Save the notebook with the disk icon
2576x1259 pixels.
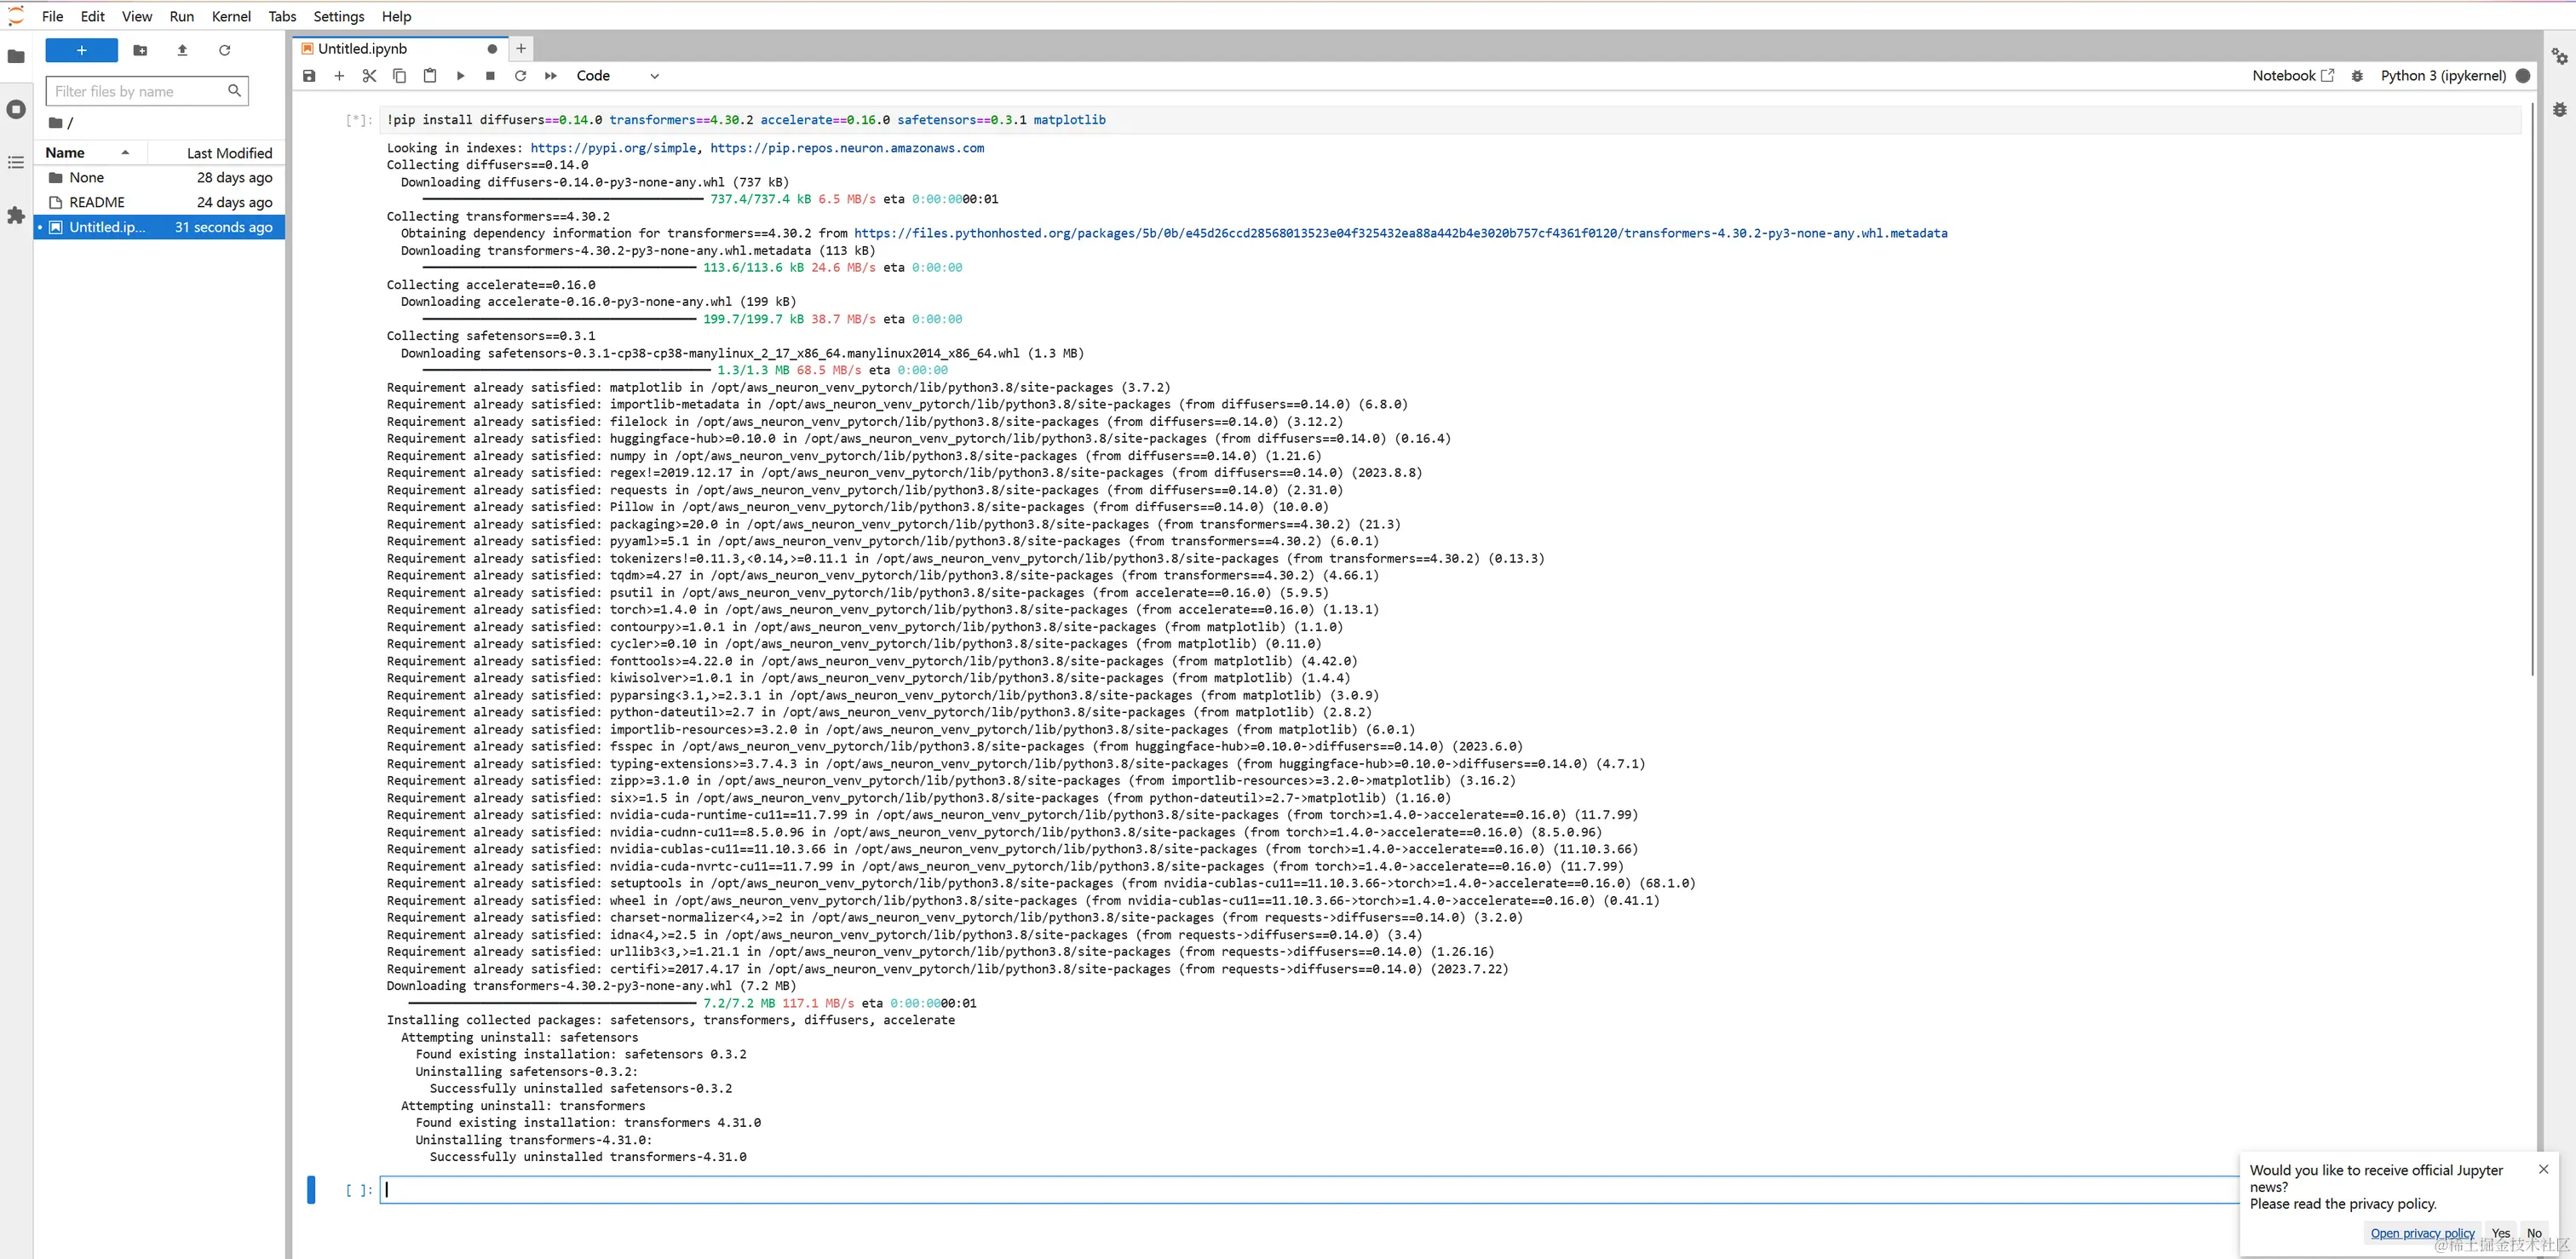[x=309, y=76]
